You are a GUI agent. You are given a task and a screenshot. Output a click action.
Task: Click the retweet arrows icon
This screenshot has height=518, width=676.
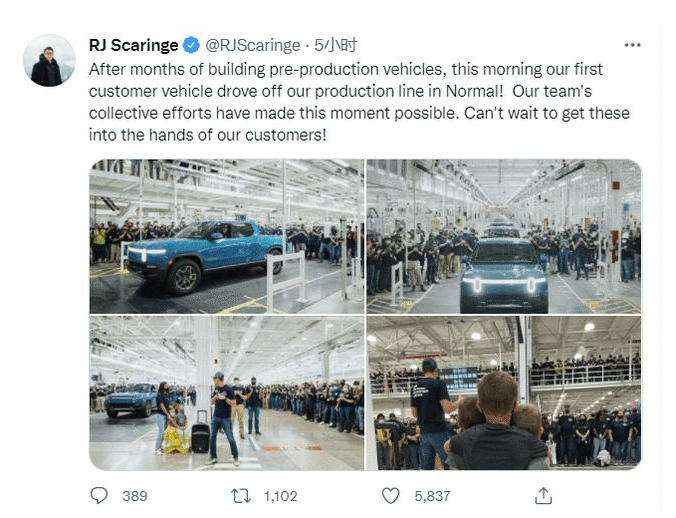click(240, 495)
